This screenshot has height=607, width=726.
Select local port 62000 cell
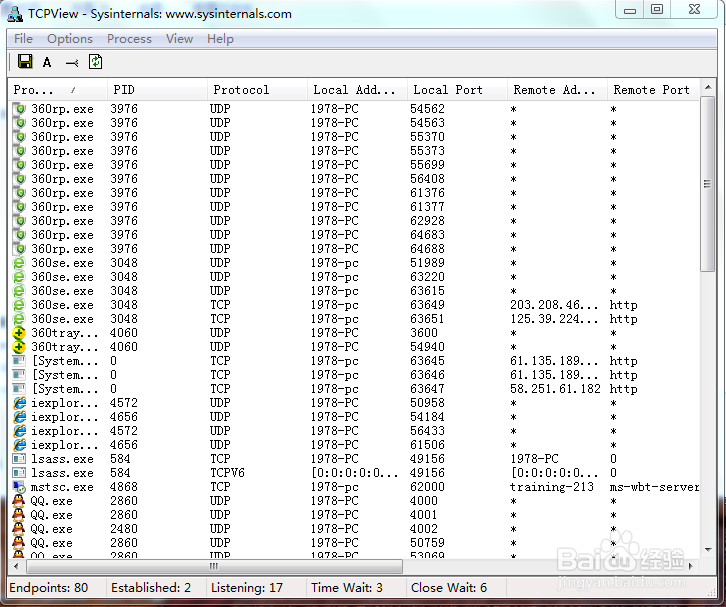(427, 487)
